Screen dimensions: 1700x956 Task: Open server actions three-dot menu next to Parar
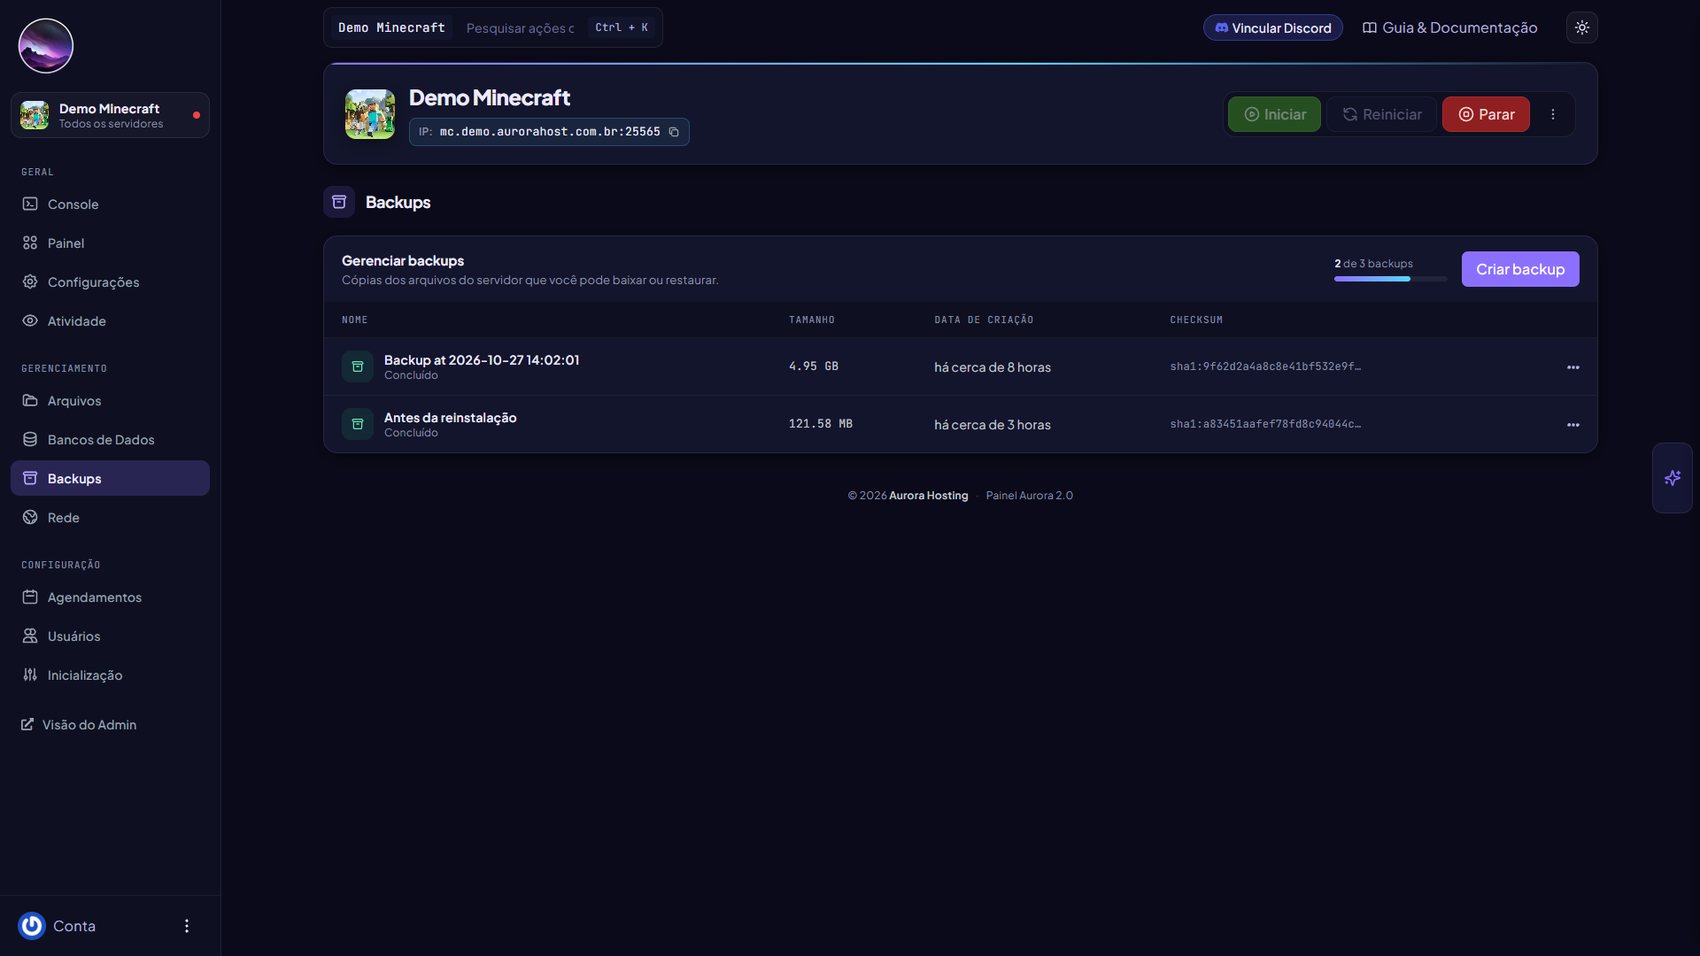point(1553,114)
